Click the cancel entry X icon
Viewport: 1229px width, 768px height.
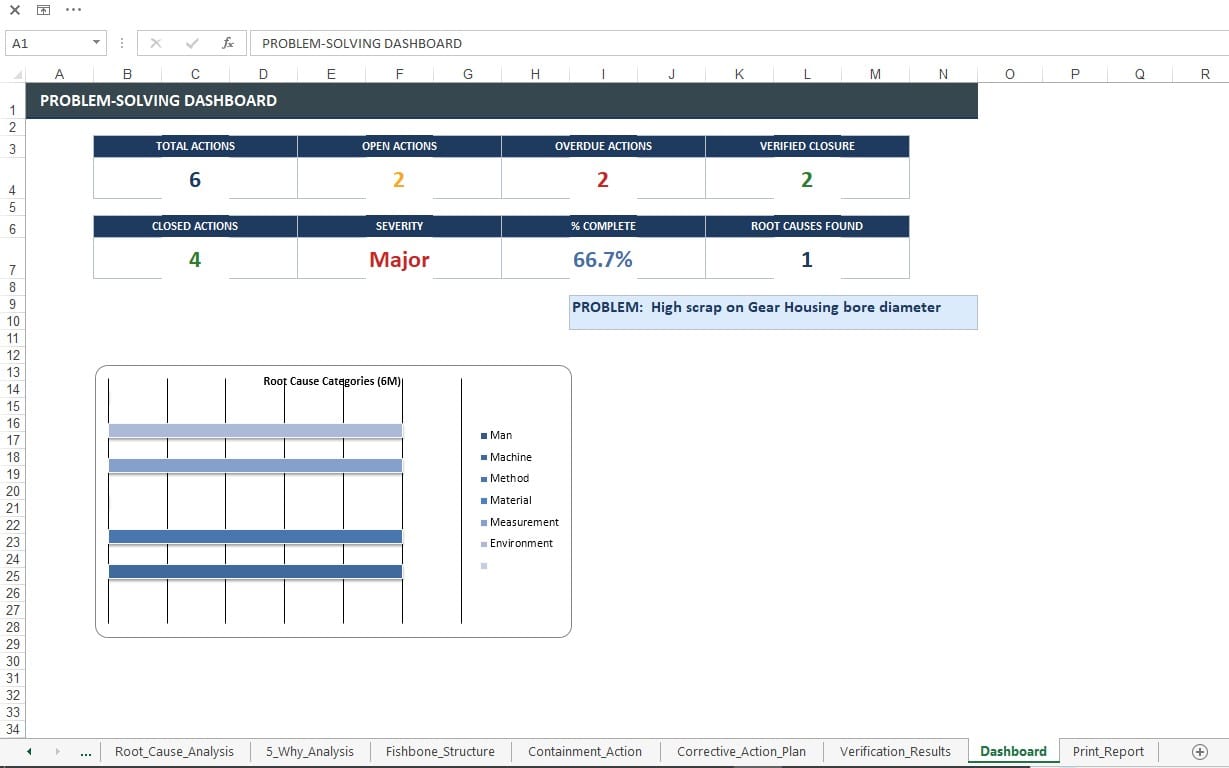pyautogui.click(x=155, y=43)
